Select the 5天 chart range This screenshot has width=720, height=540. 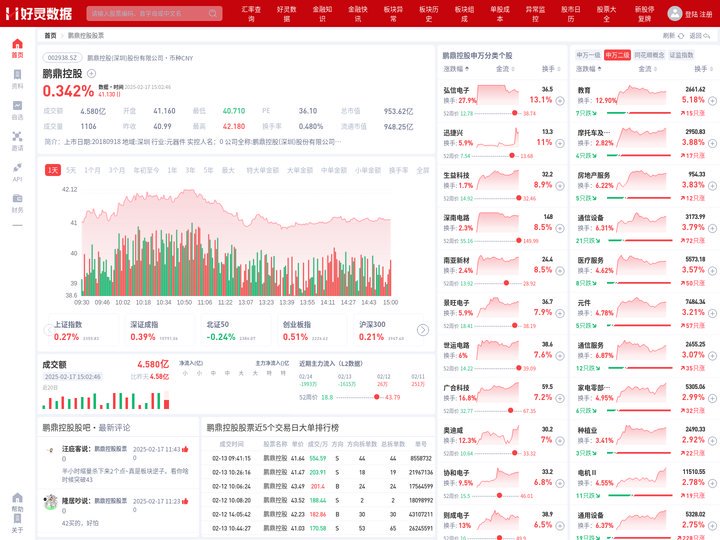pyautogui.click(x=71, y=170)
